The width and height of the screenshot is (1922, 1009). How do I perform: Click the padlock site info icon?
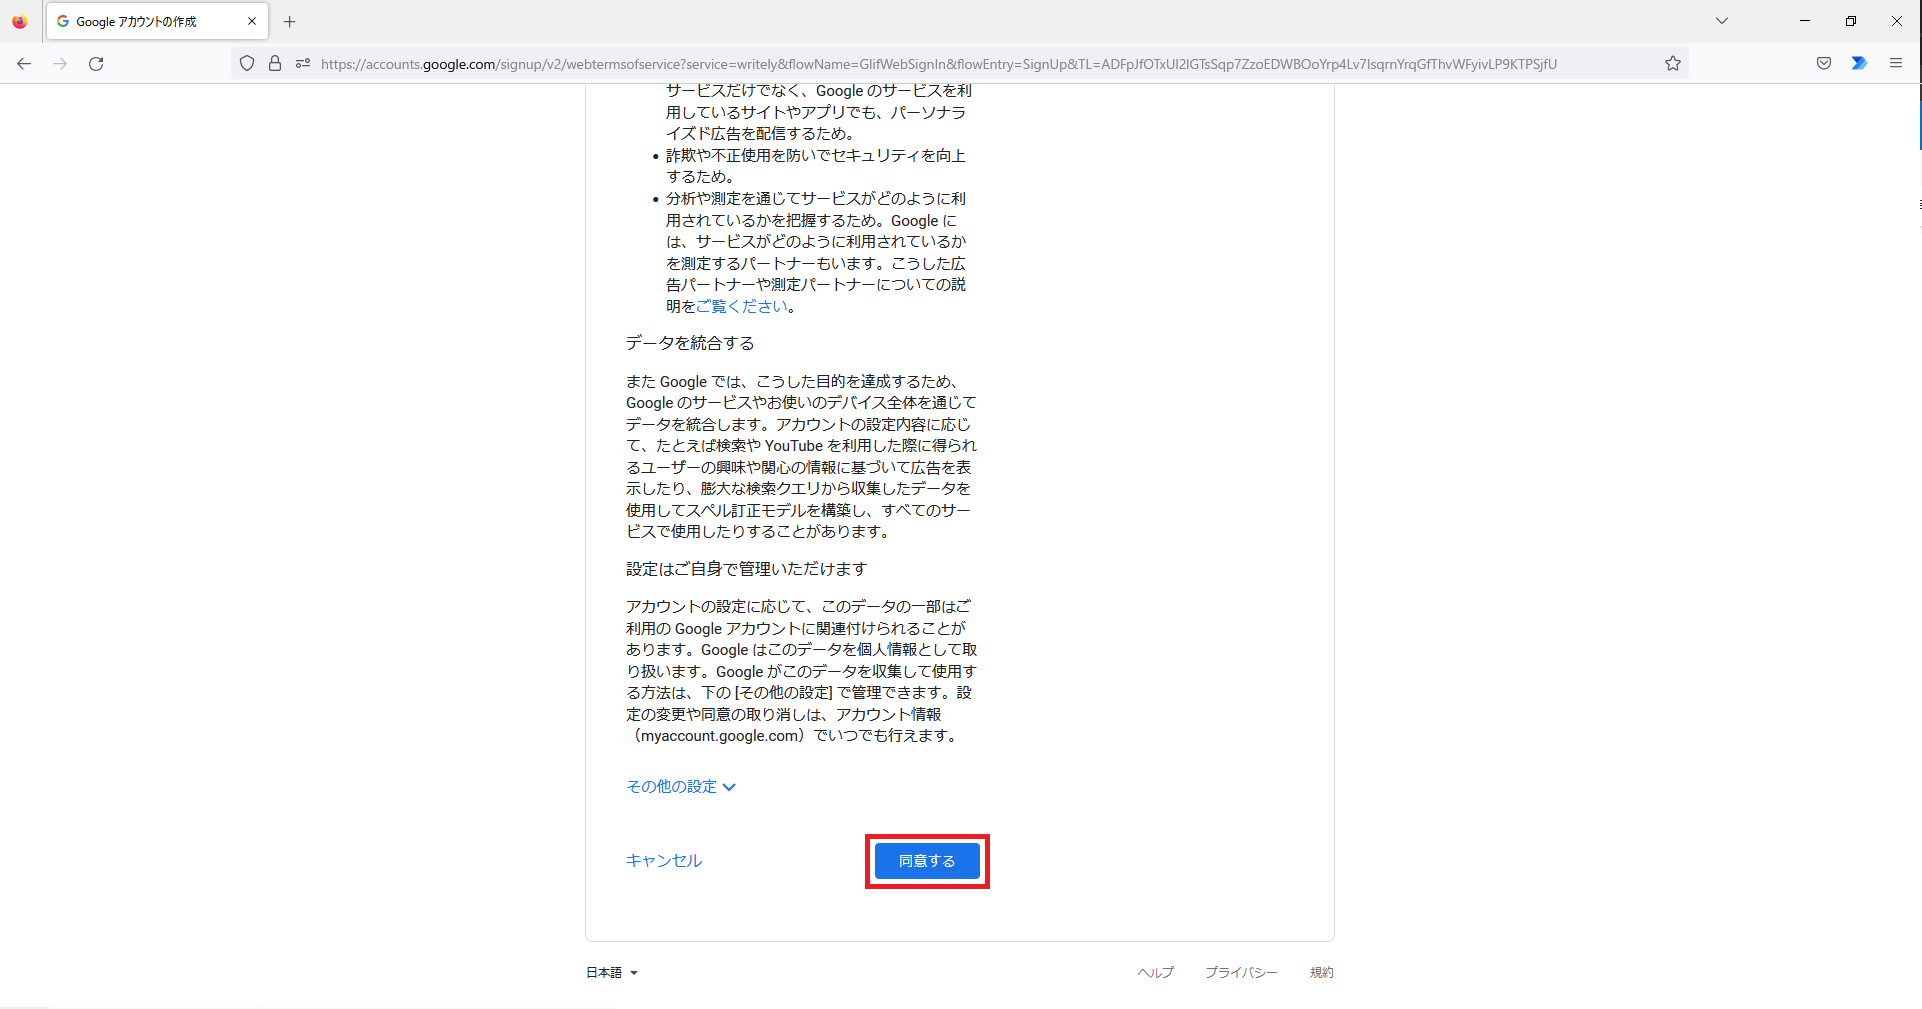pos(275,64)
